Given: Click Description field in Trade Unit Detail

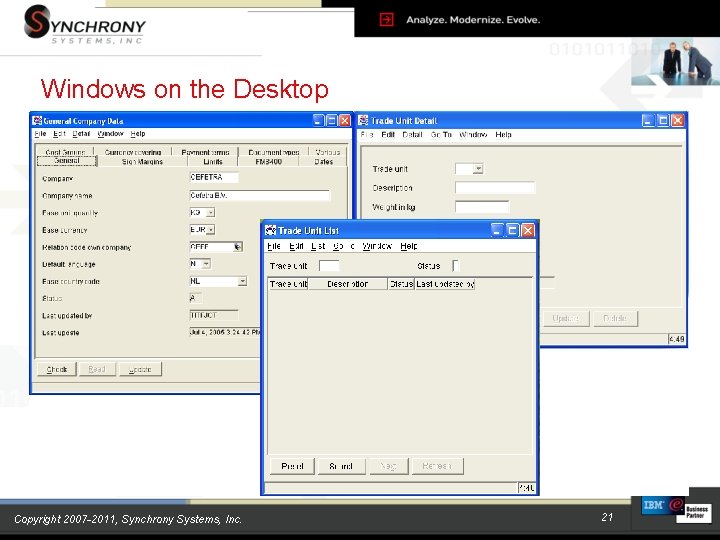Looking at the screenshot, I should point(495,188).
